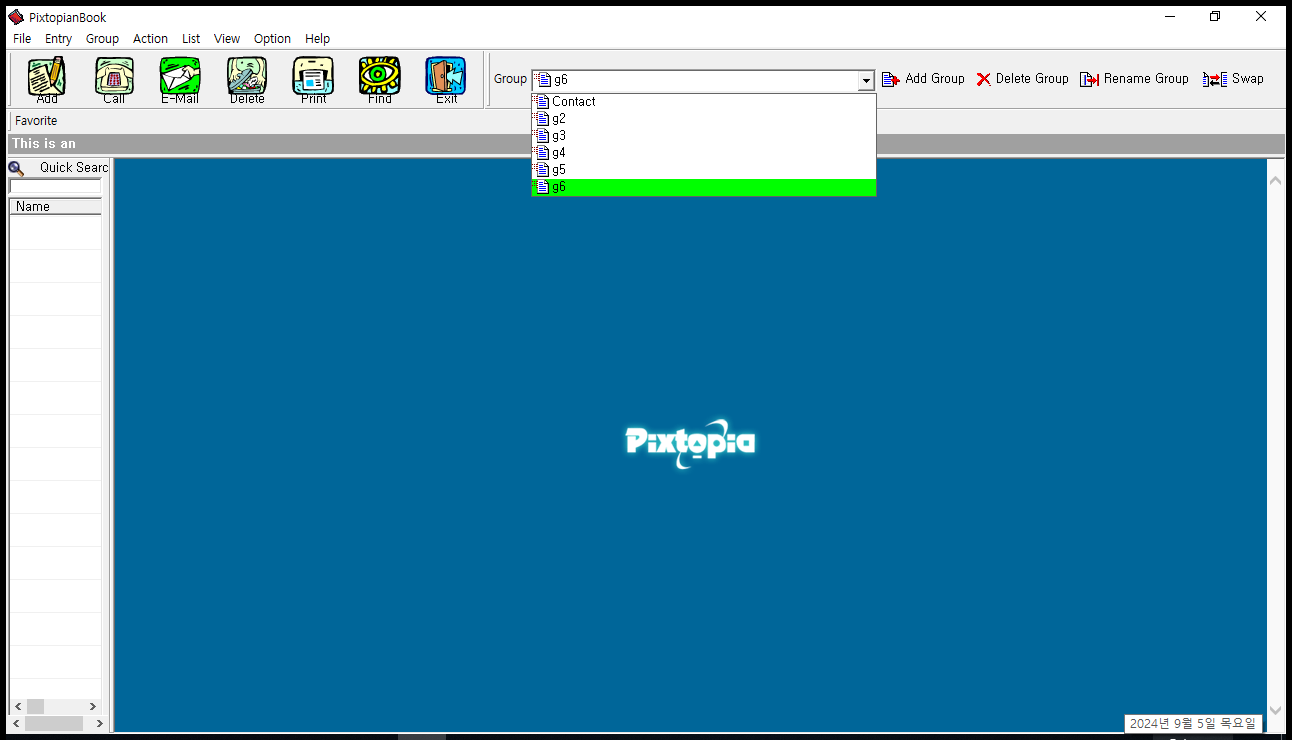This screenshot has width=1292, height=740.
Task: Click the Delete Group button
Action: click(1022, 79)
